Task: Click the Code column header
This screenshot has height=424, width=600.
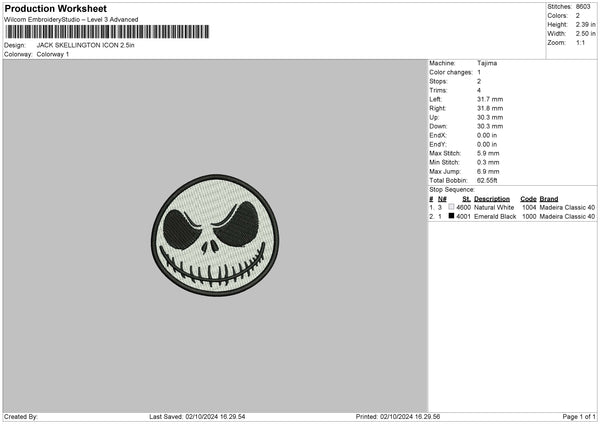Action: tap(528, 199)
